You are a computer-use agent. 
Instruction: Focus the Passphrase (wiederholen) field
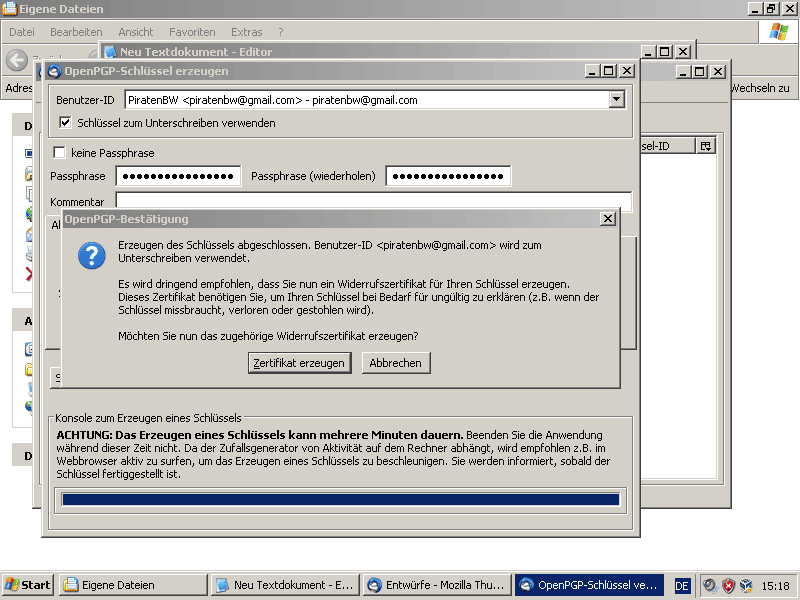click(x=448, y=176)
